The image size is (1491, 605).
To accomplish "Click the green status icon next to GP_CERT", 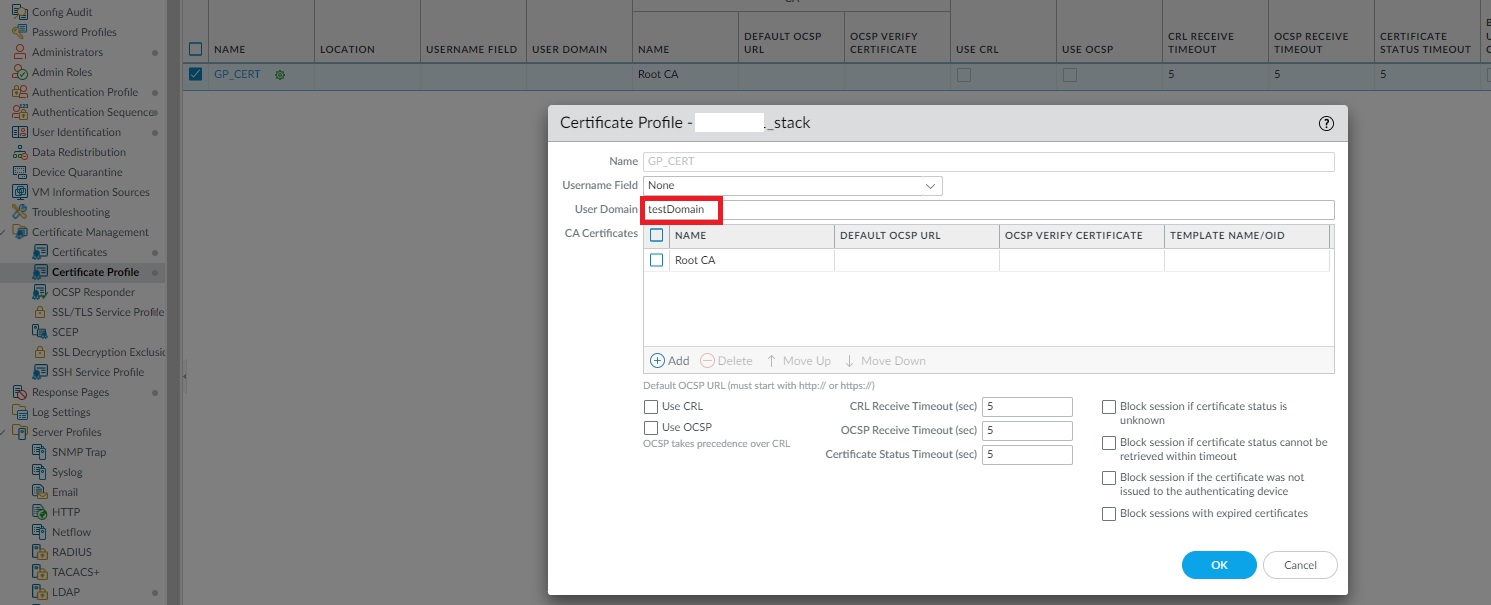I will tap(281, 74).
